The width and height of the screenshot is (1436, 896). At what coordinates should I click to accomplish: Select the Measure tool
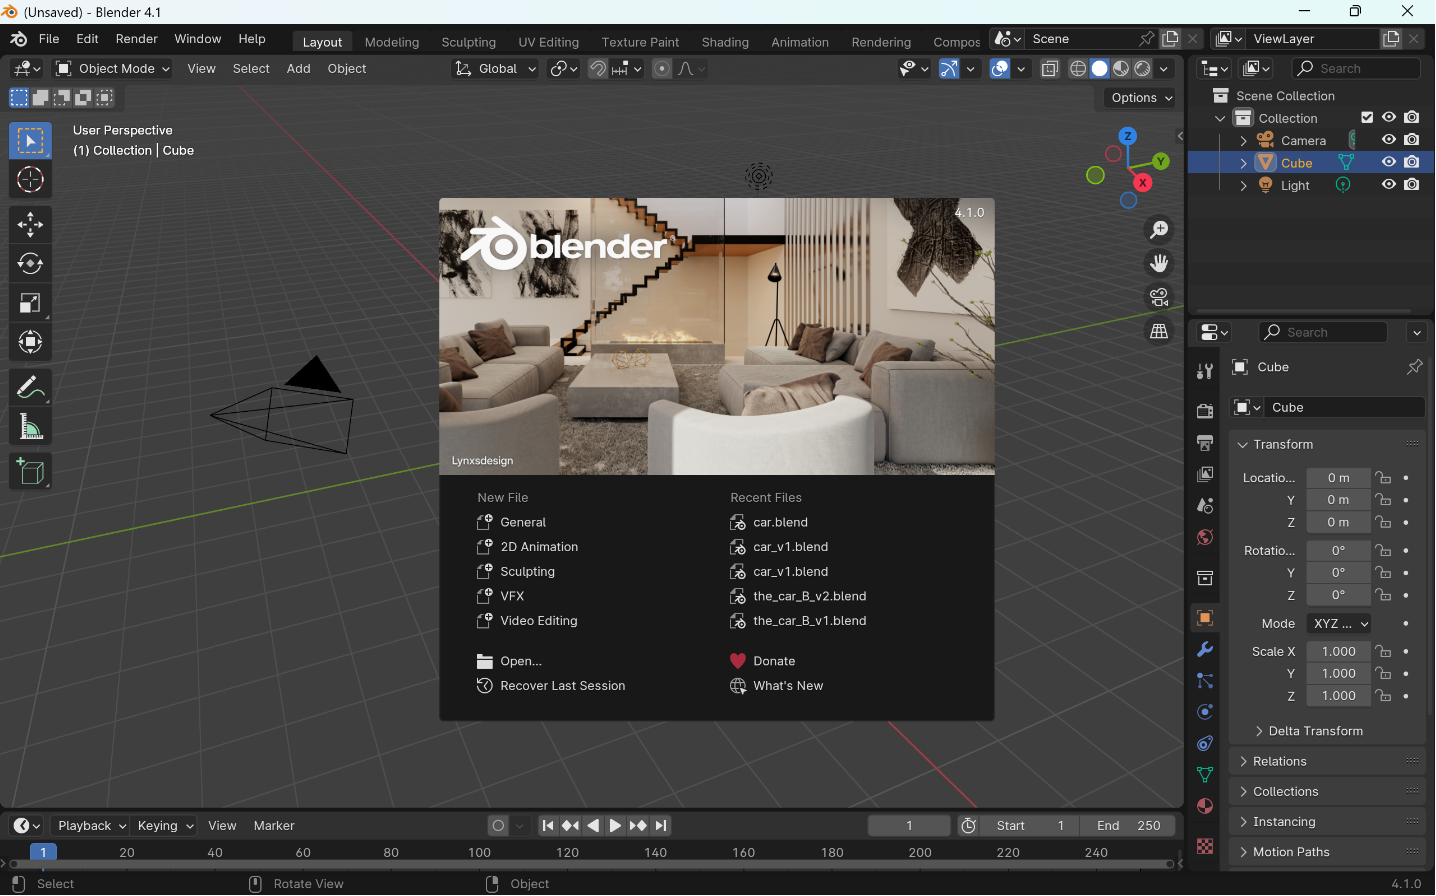(x=30, y=428)
